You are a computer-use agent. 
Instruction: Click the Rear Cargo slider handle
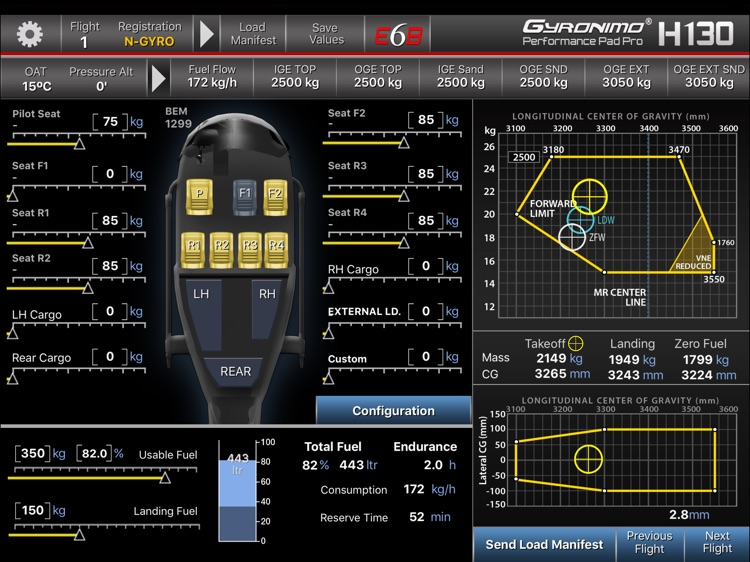coord(12,379)
